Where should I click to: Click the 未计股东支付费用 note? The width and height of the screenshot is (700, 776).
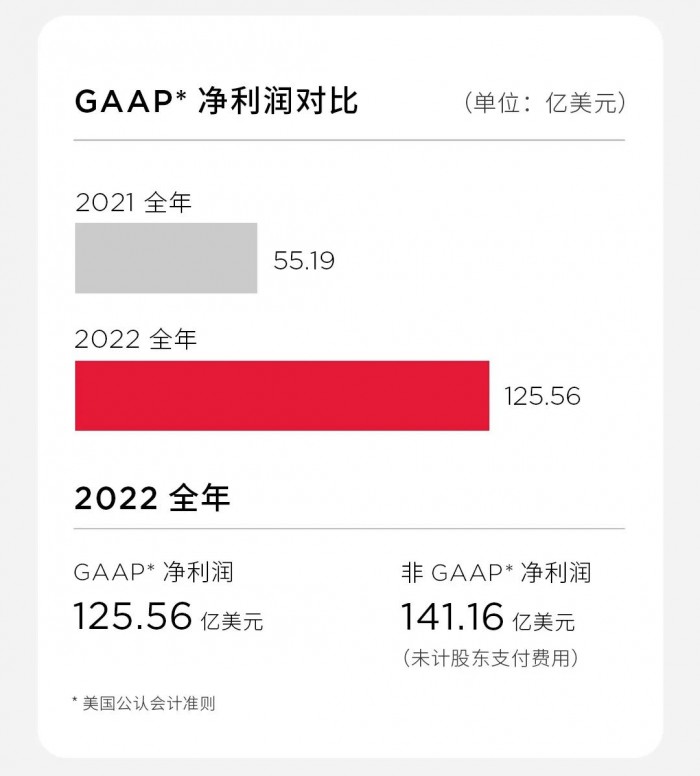(x=491, y=658)
